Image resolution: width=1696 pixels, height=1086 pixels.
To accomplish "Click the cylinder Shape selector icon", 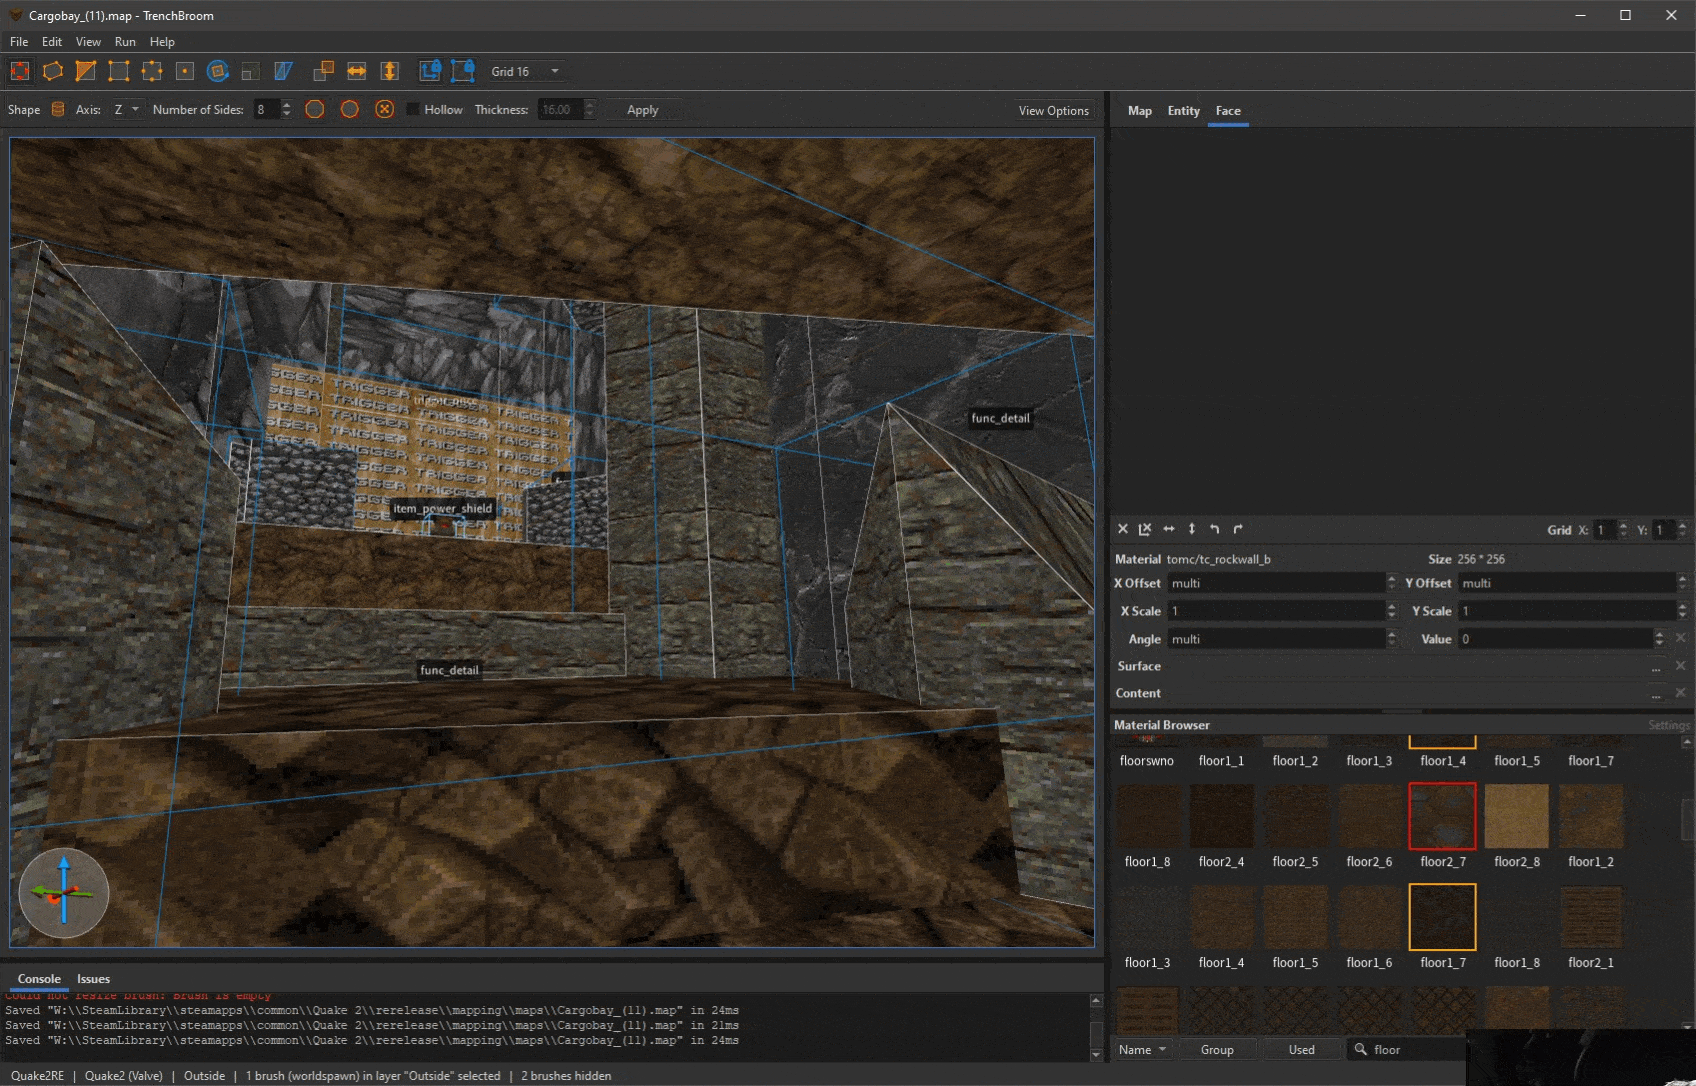I will point(58,110).
